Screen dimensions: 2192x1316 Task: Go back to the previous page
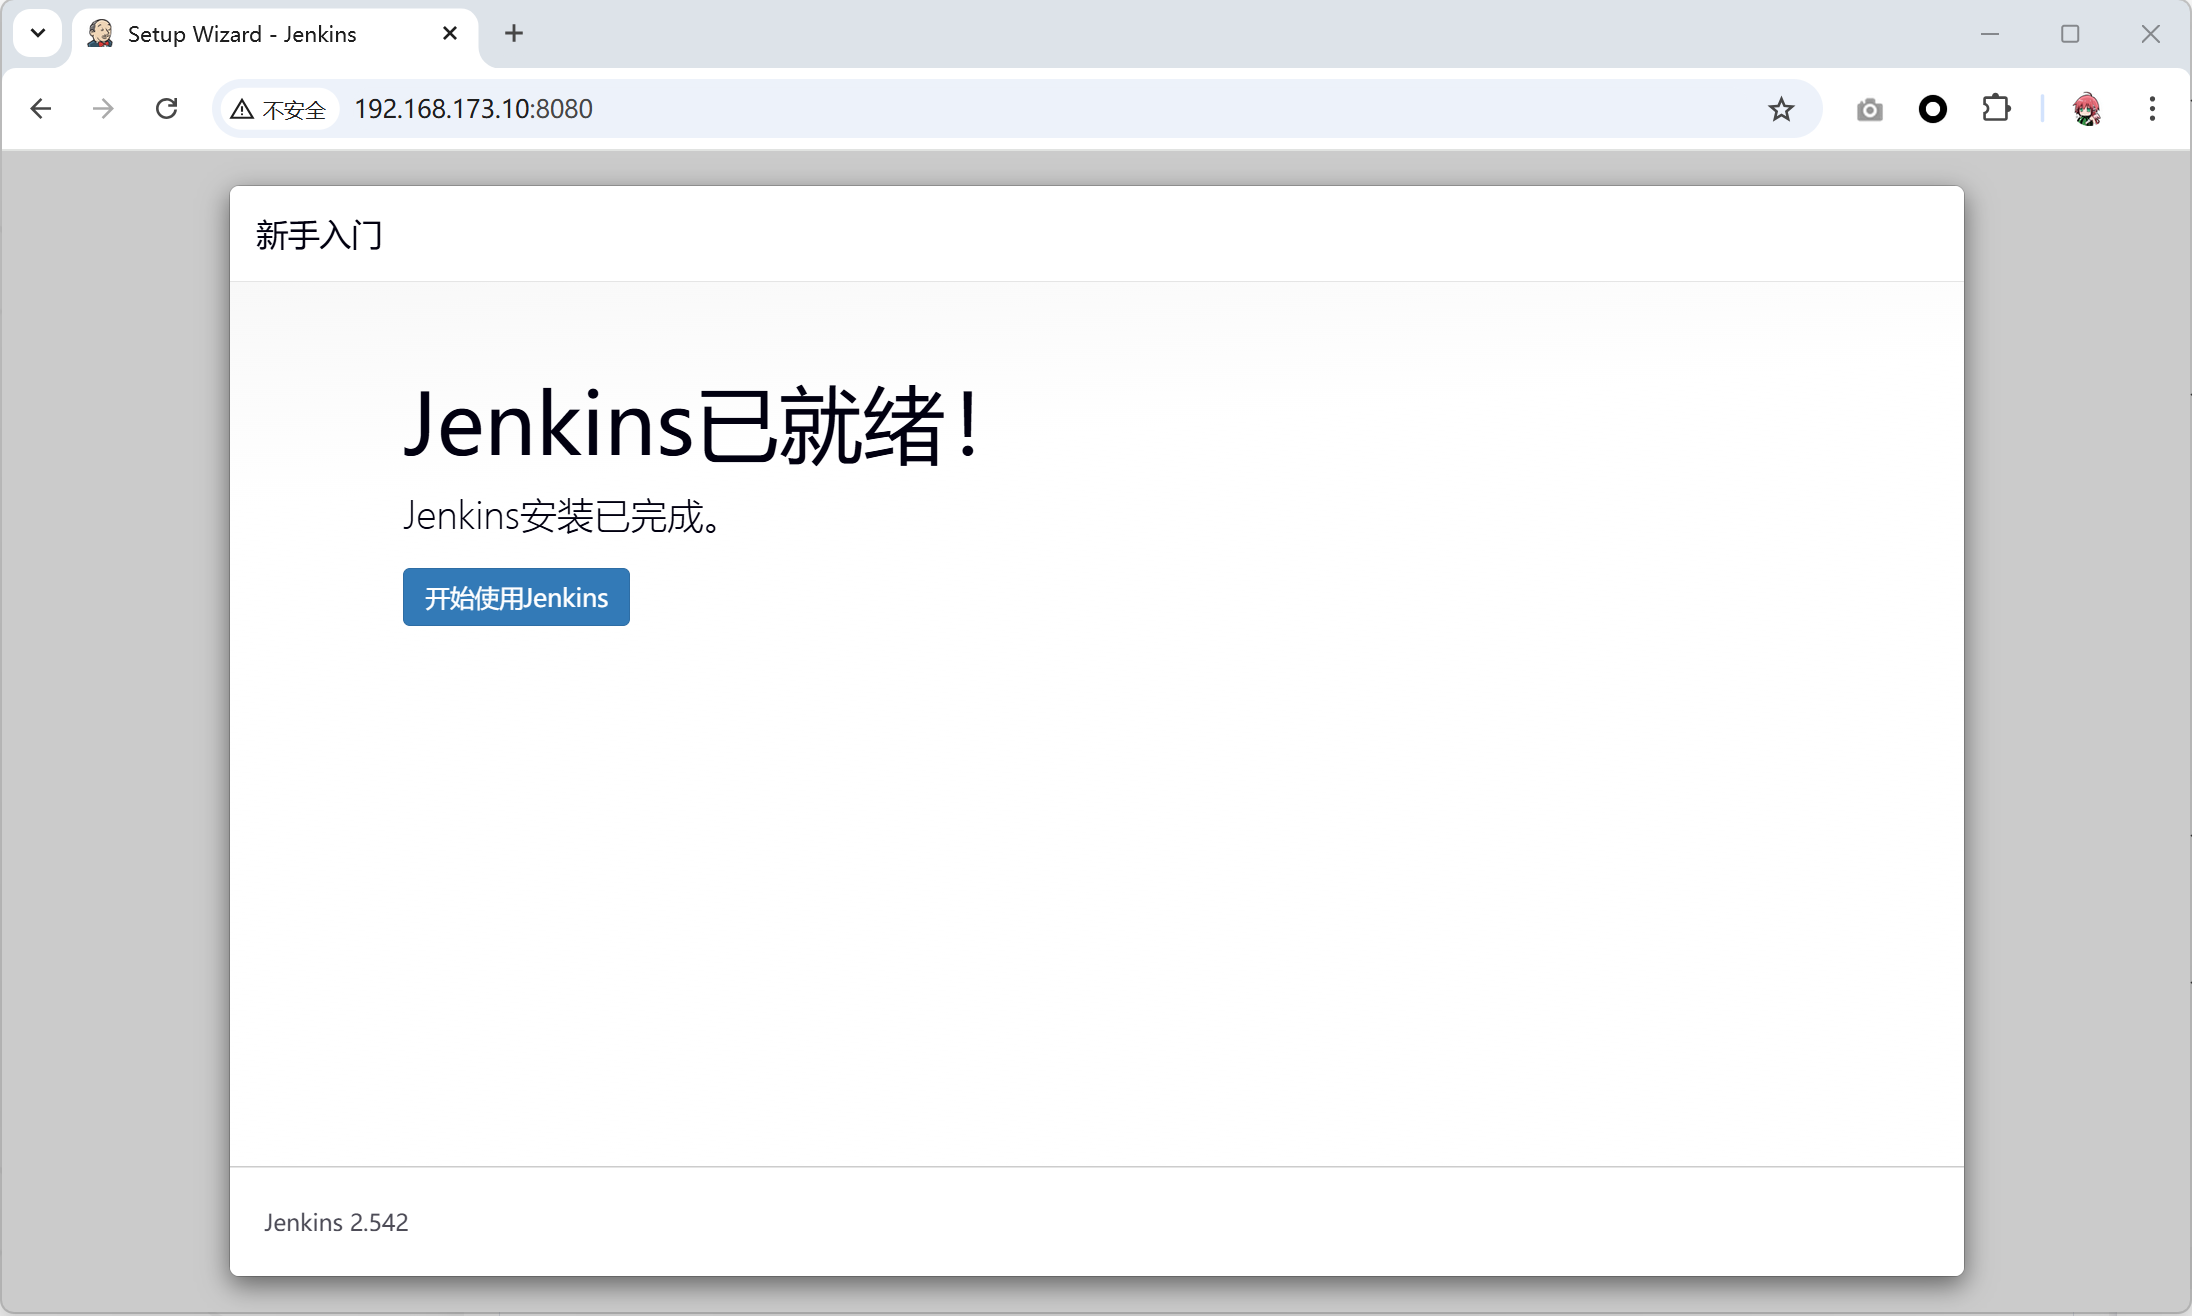41,108
